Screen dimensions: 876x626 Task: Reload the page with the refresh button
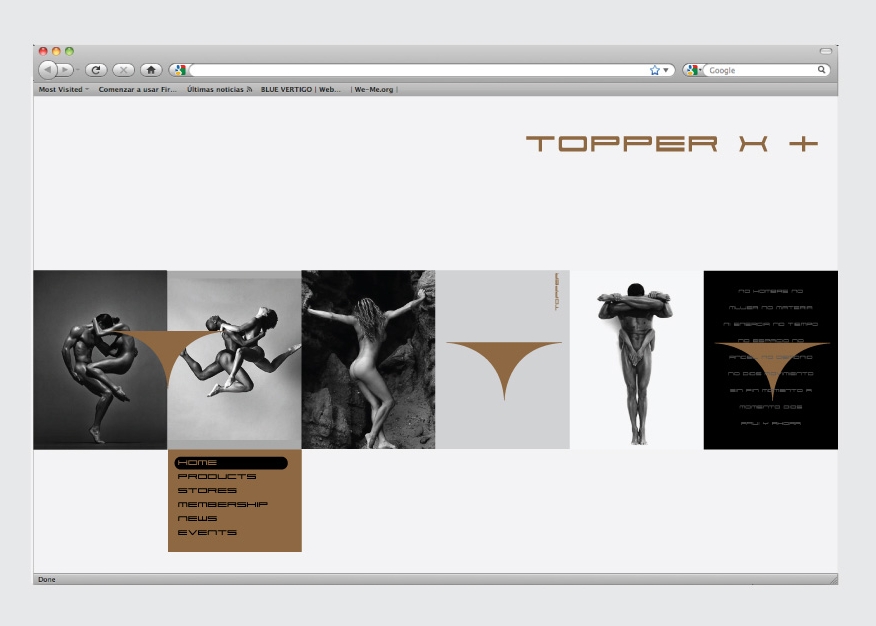pyautogui.click(x=96, y=70)
